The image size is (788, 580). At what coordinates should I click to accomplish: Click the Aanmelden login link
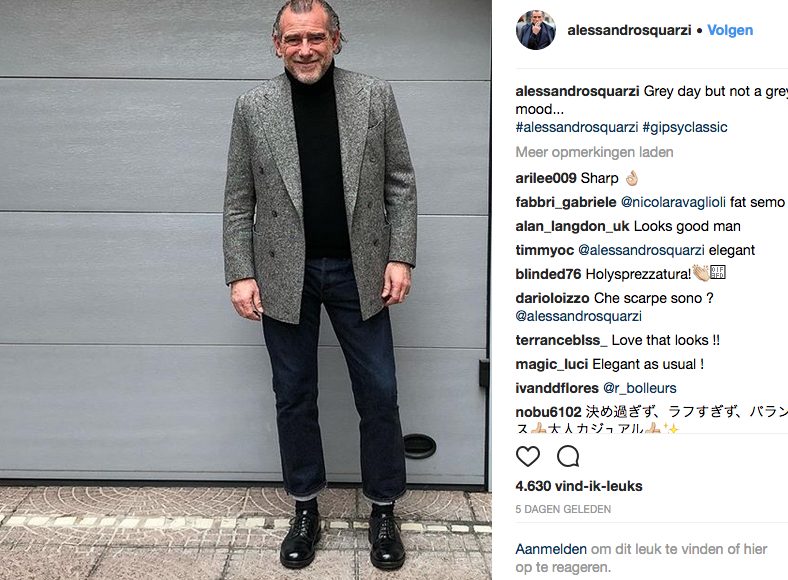click(551, 549)
